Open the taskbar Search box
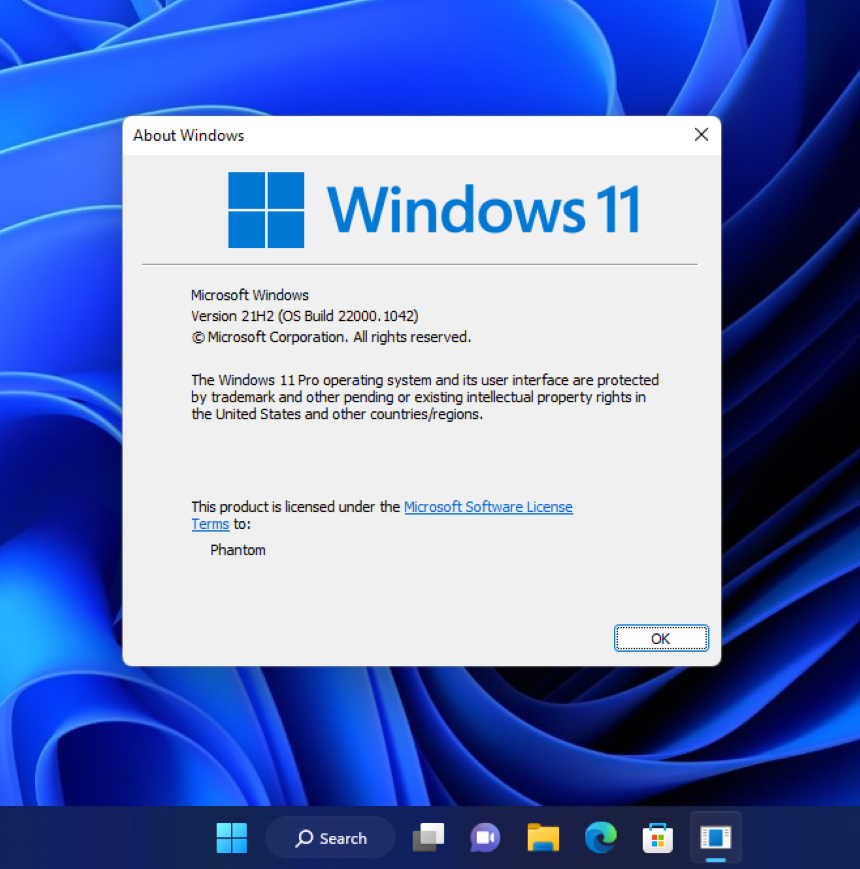The width and height of the screenshot is (860, 869). tap(330, 838)
